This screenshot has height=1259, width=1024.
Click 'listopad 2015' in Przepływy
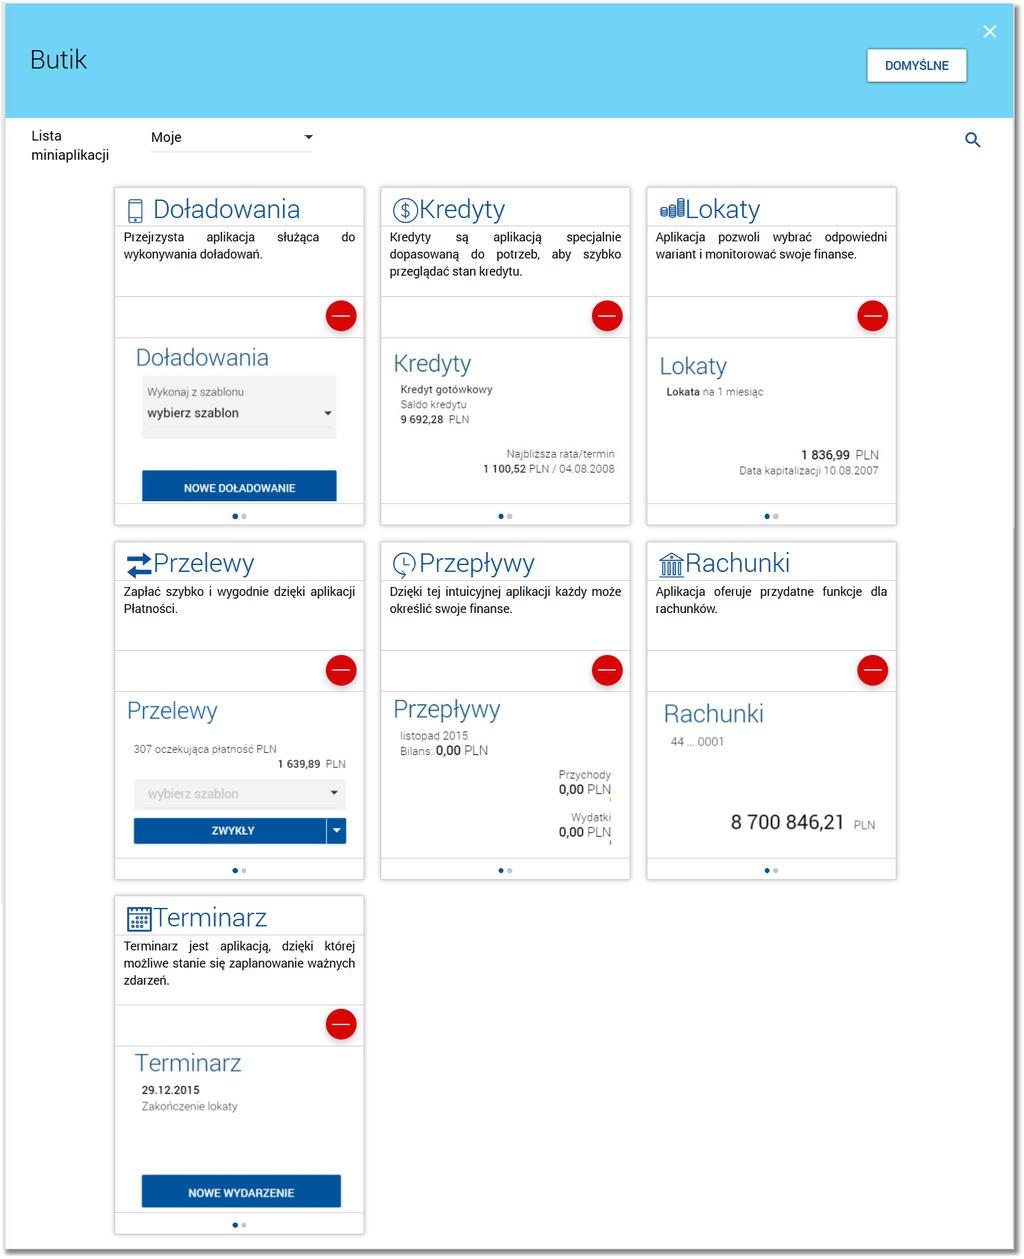pos(434,736)
